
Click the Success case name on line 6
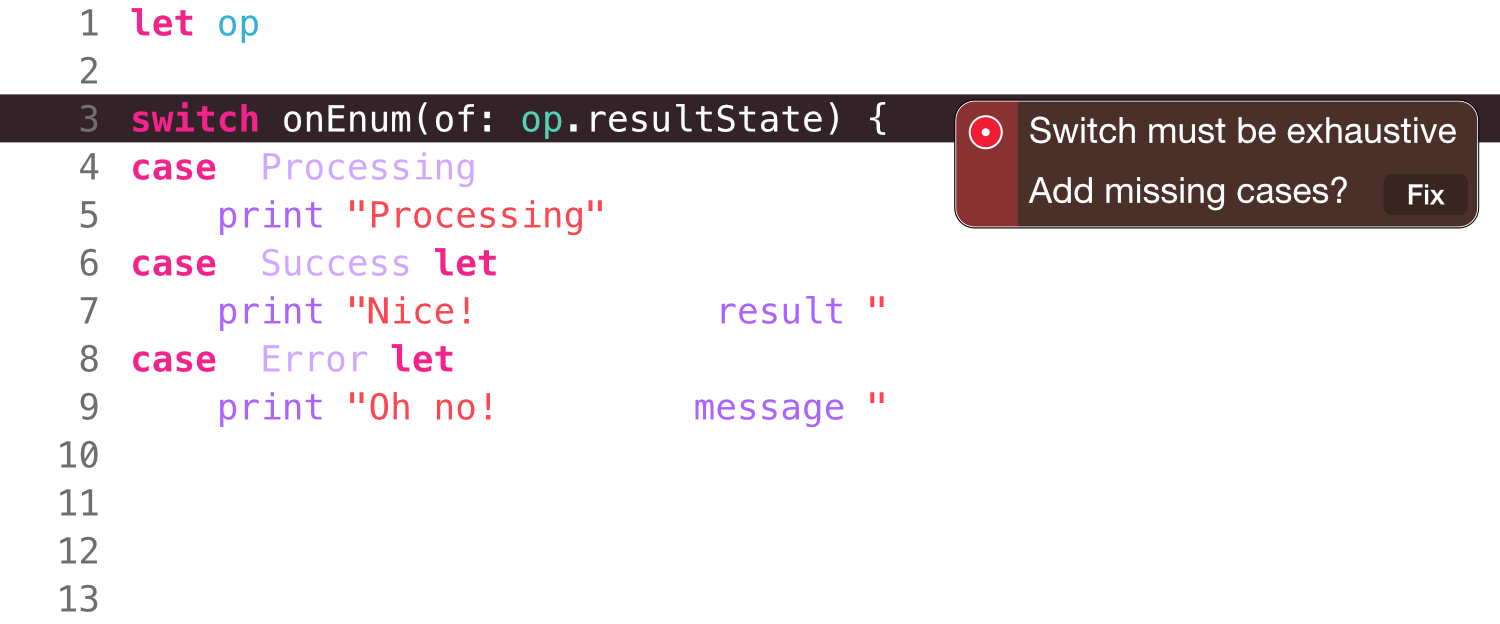coord(336,263)
